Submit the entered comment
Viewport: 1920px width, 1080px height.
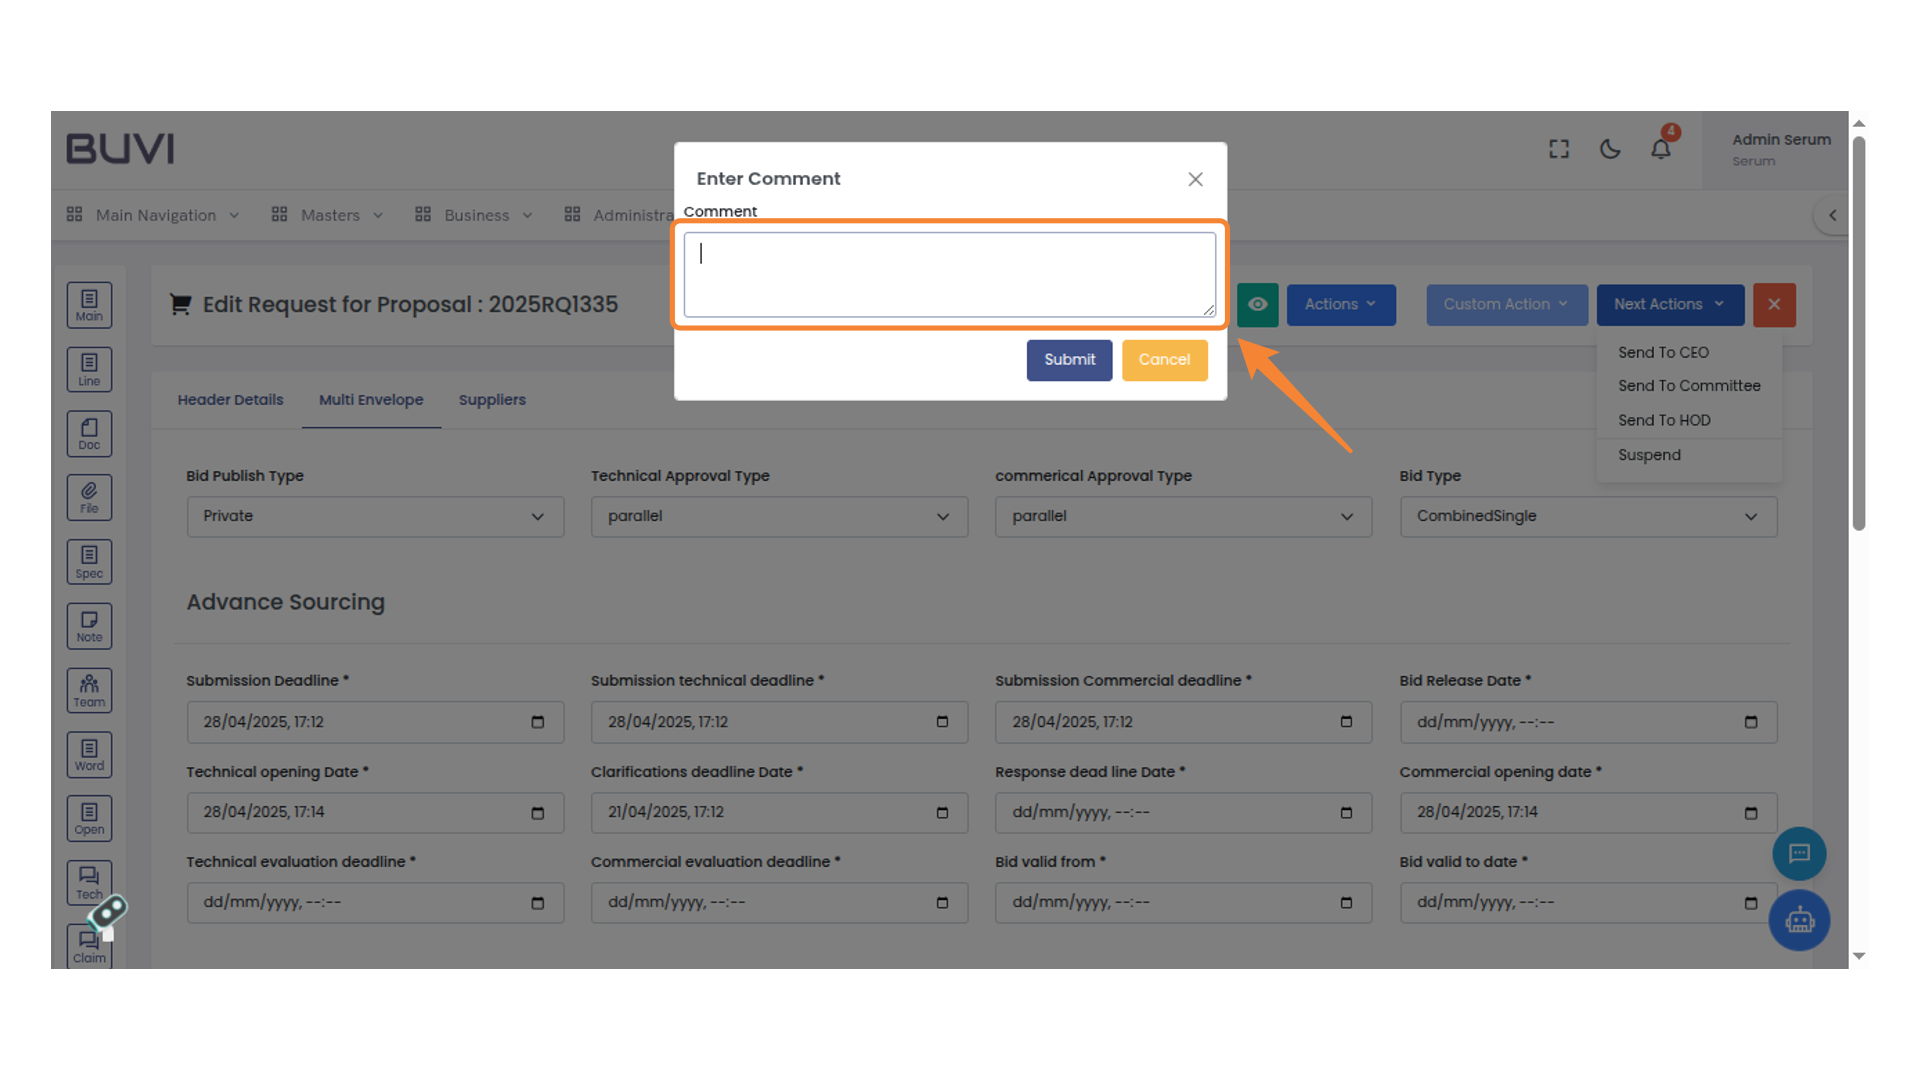coord(1069,360)
